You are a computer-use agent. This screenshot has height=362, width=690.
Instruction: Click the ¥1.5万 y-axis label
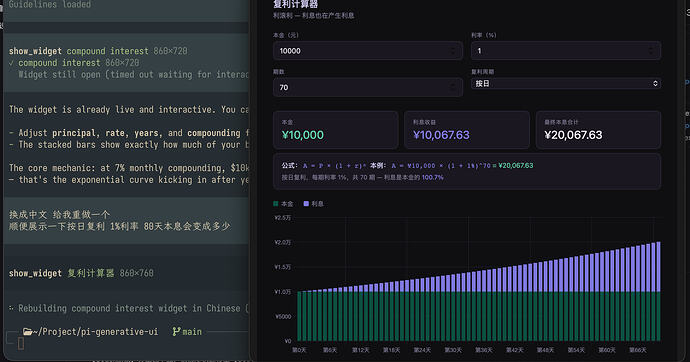click(x=283, y=267)
